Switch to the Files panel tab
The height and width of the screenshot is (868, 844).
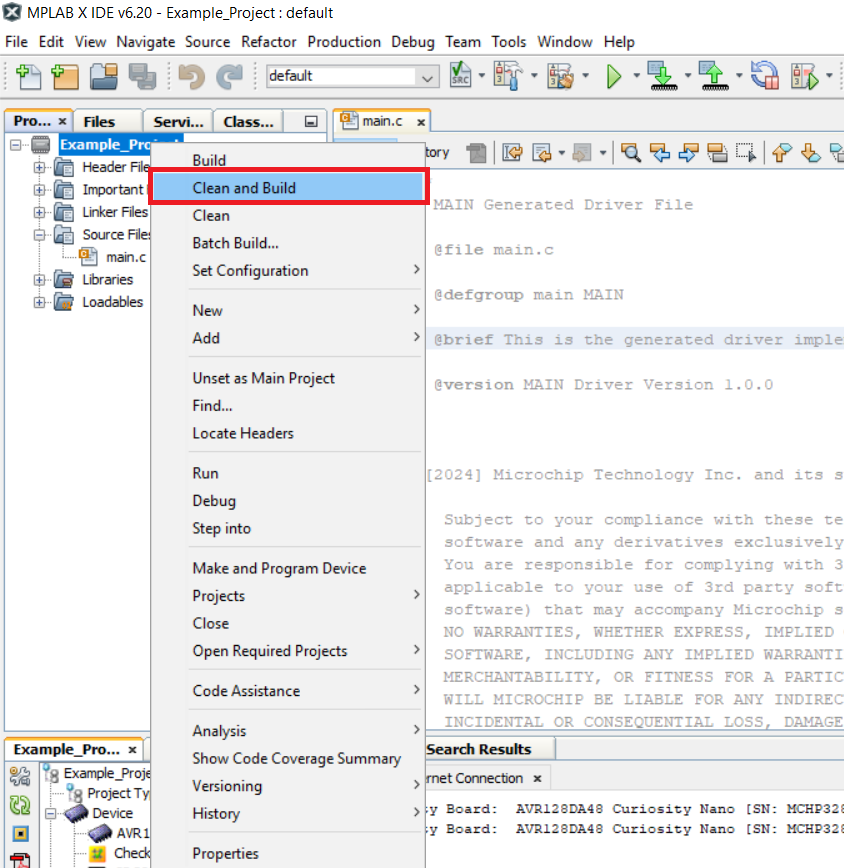pyautogui.click(x=107, y=121)
